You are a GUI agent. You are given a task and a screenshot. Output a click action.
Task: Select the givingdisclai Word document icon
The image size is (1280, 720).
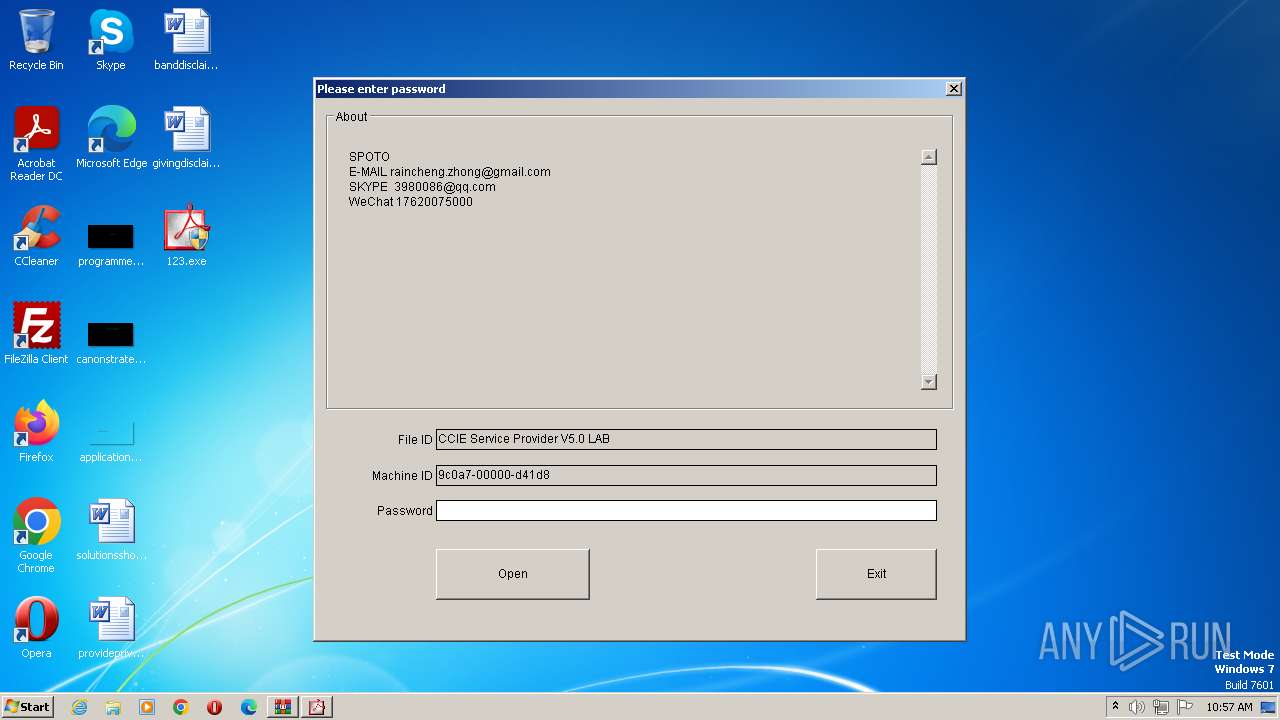tap(186, 138)
